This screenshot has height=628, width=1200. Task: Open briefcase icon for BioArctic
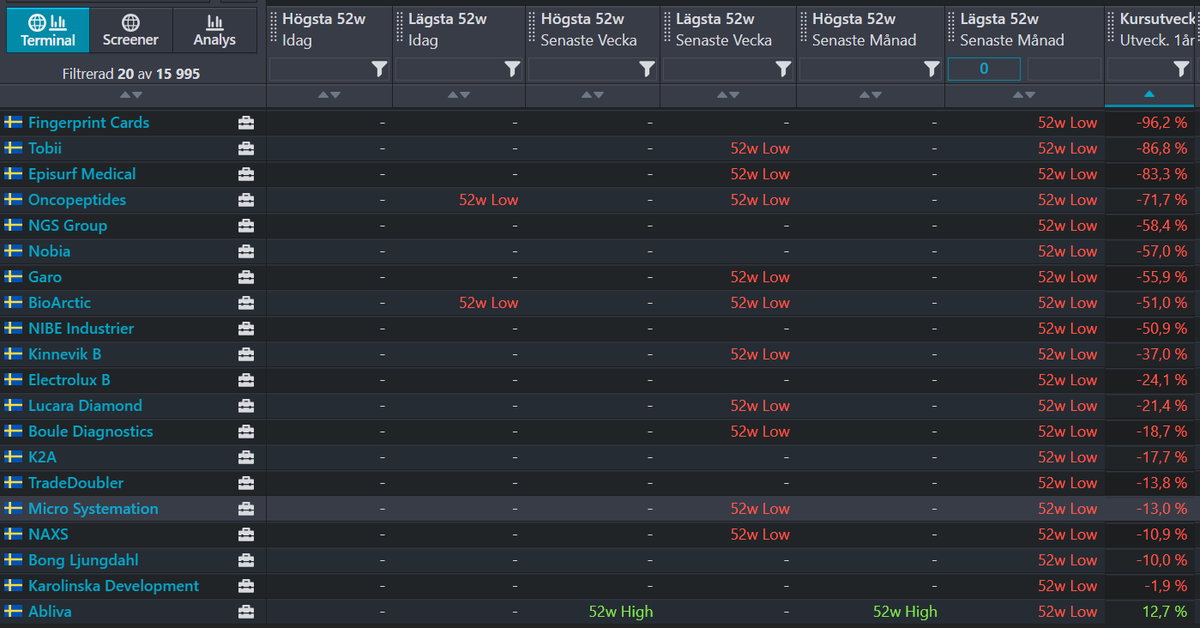tap(246, 303)
